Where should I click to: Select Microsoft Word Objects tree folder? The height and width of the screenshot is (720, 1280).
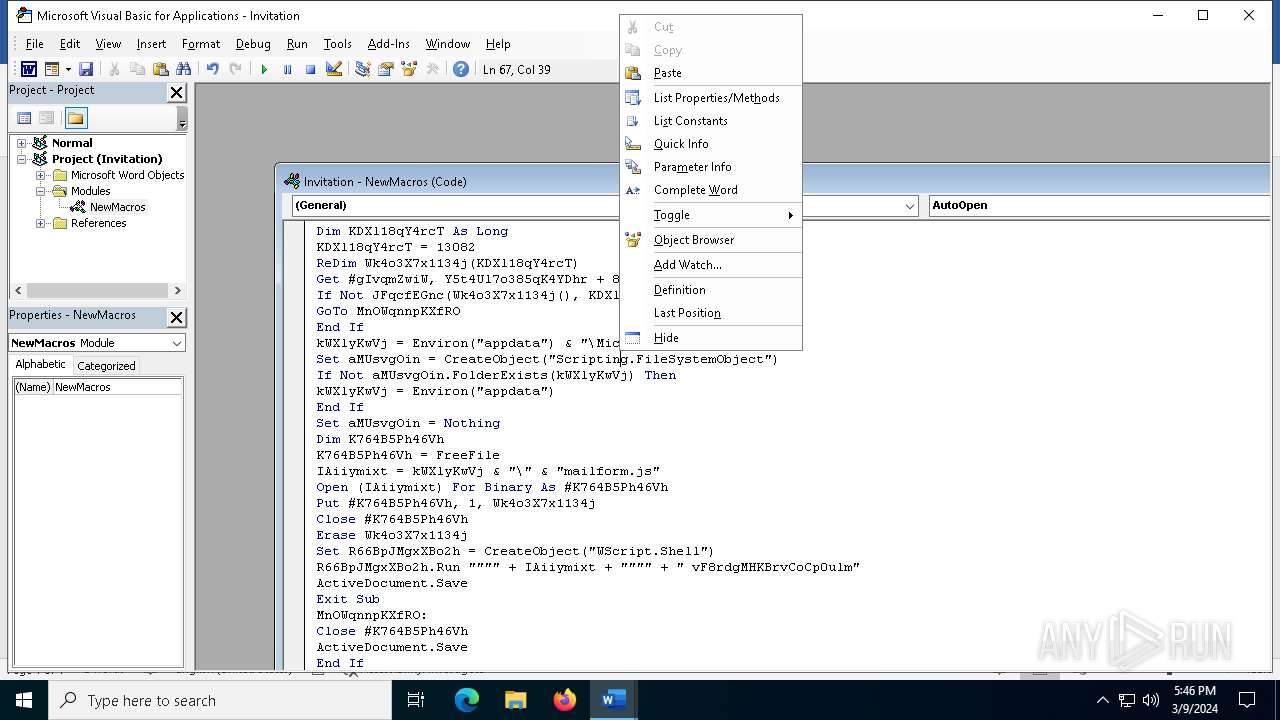127,175
